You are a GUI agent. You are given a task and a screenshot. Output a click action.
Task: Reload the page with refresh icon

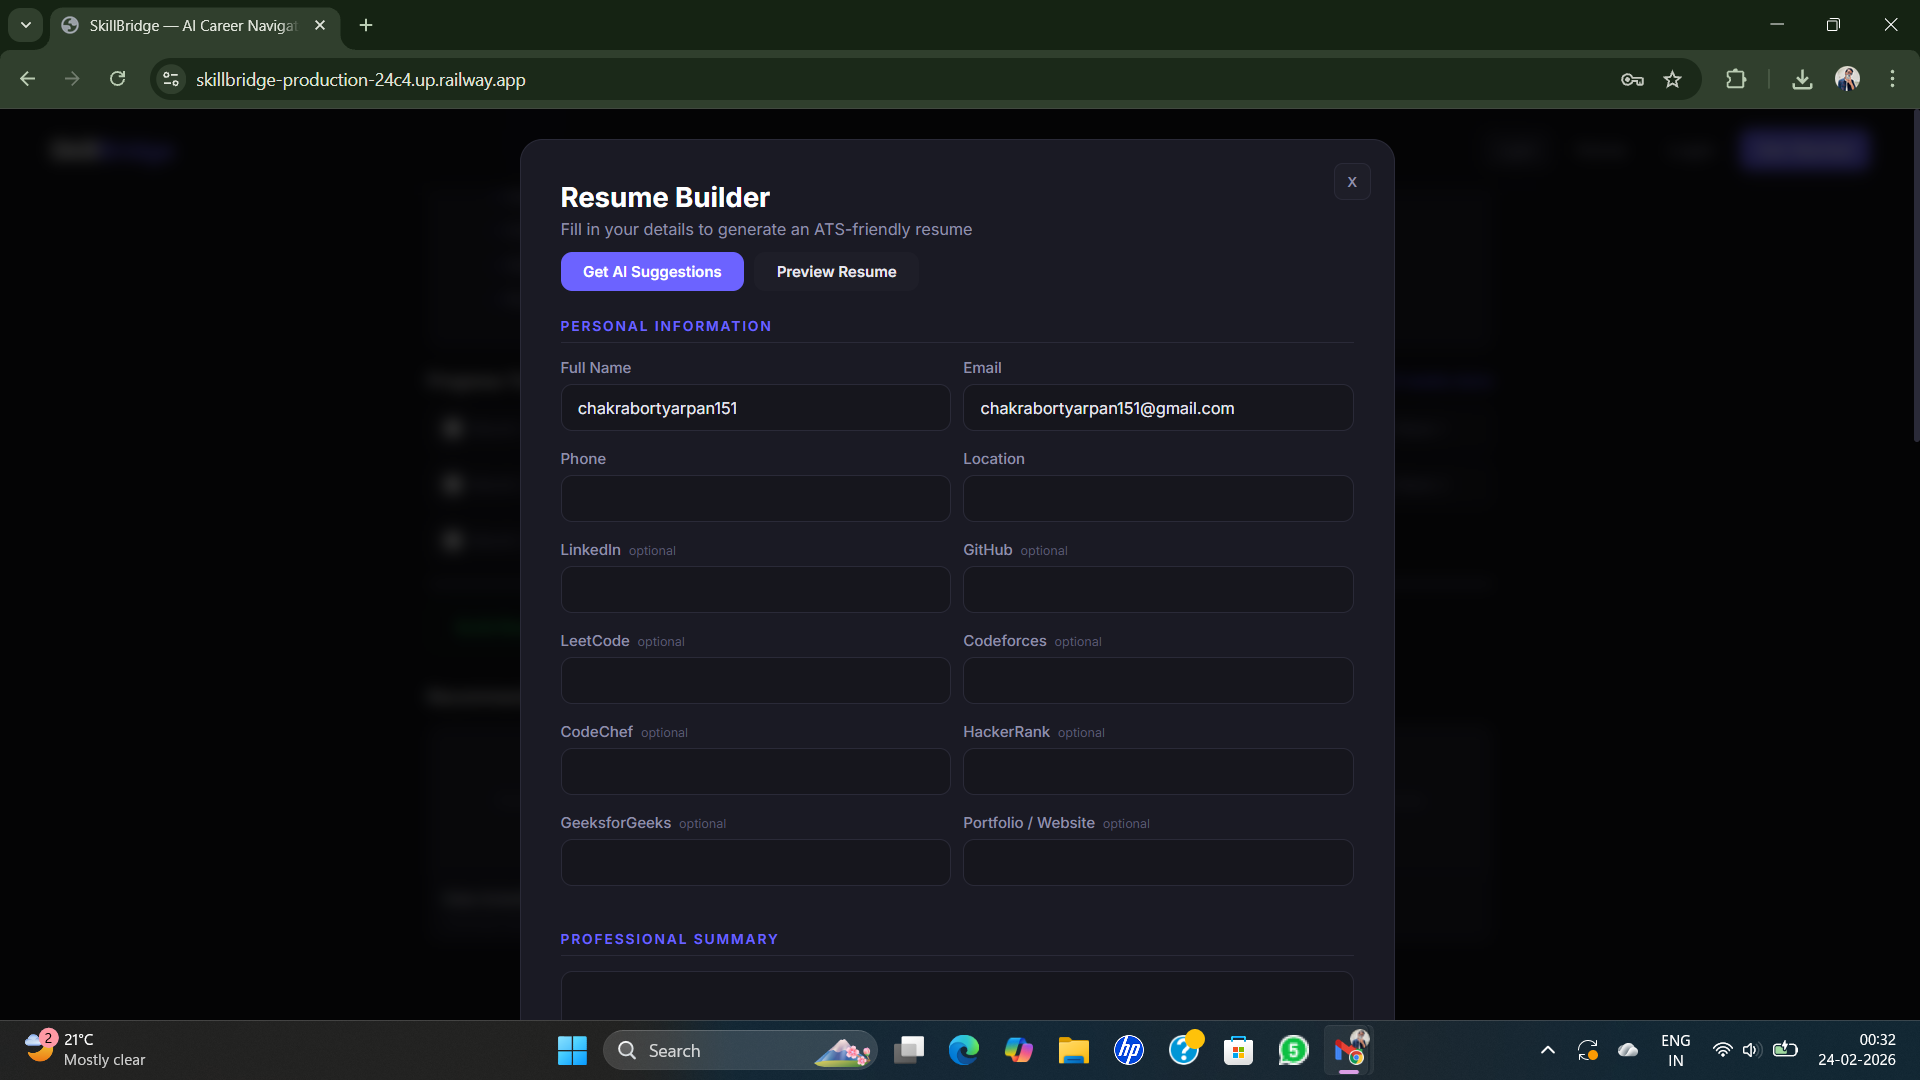(117, 79)
